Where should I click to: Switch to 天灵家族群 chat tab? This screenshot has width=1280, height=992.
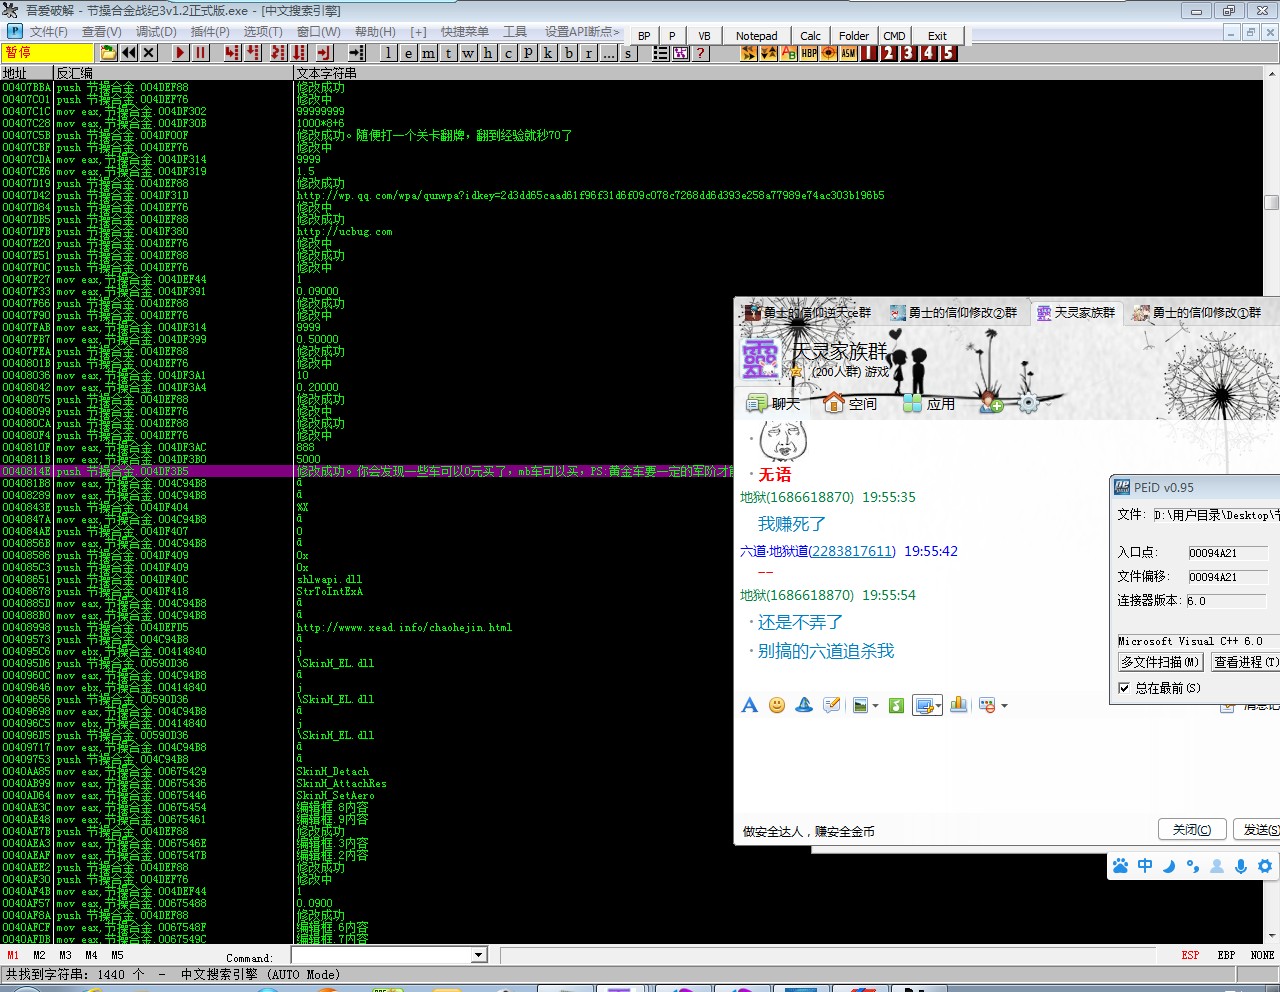tap(1076, 313)
